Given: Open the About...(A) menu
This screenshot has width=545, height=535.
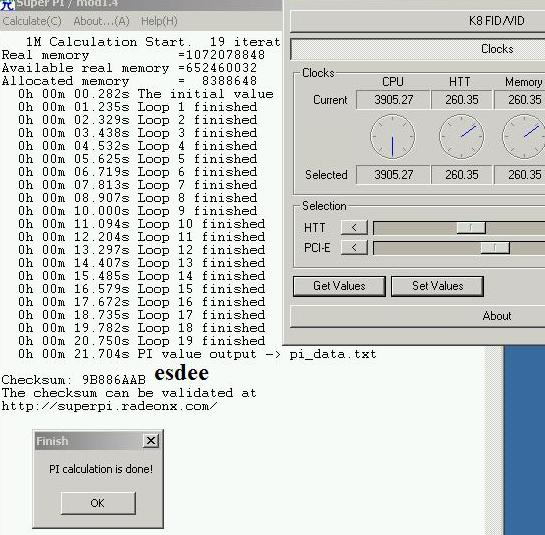Looking at the screenshot, I should click(x=101, y=21).
